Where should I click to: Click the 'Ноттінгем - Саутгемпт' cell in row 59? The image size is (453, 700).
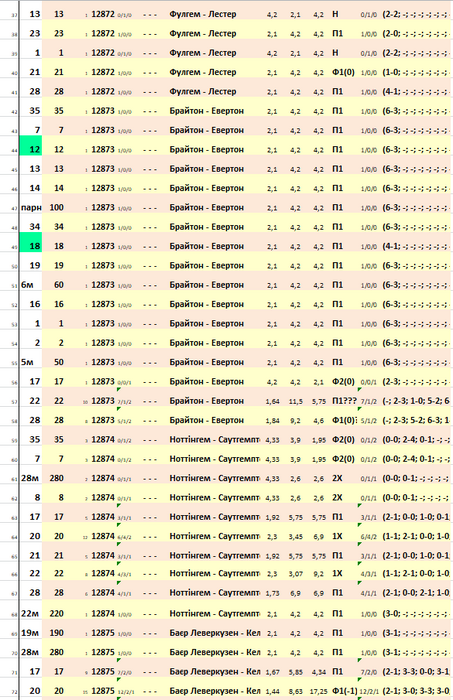[215, 440]
